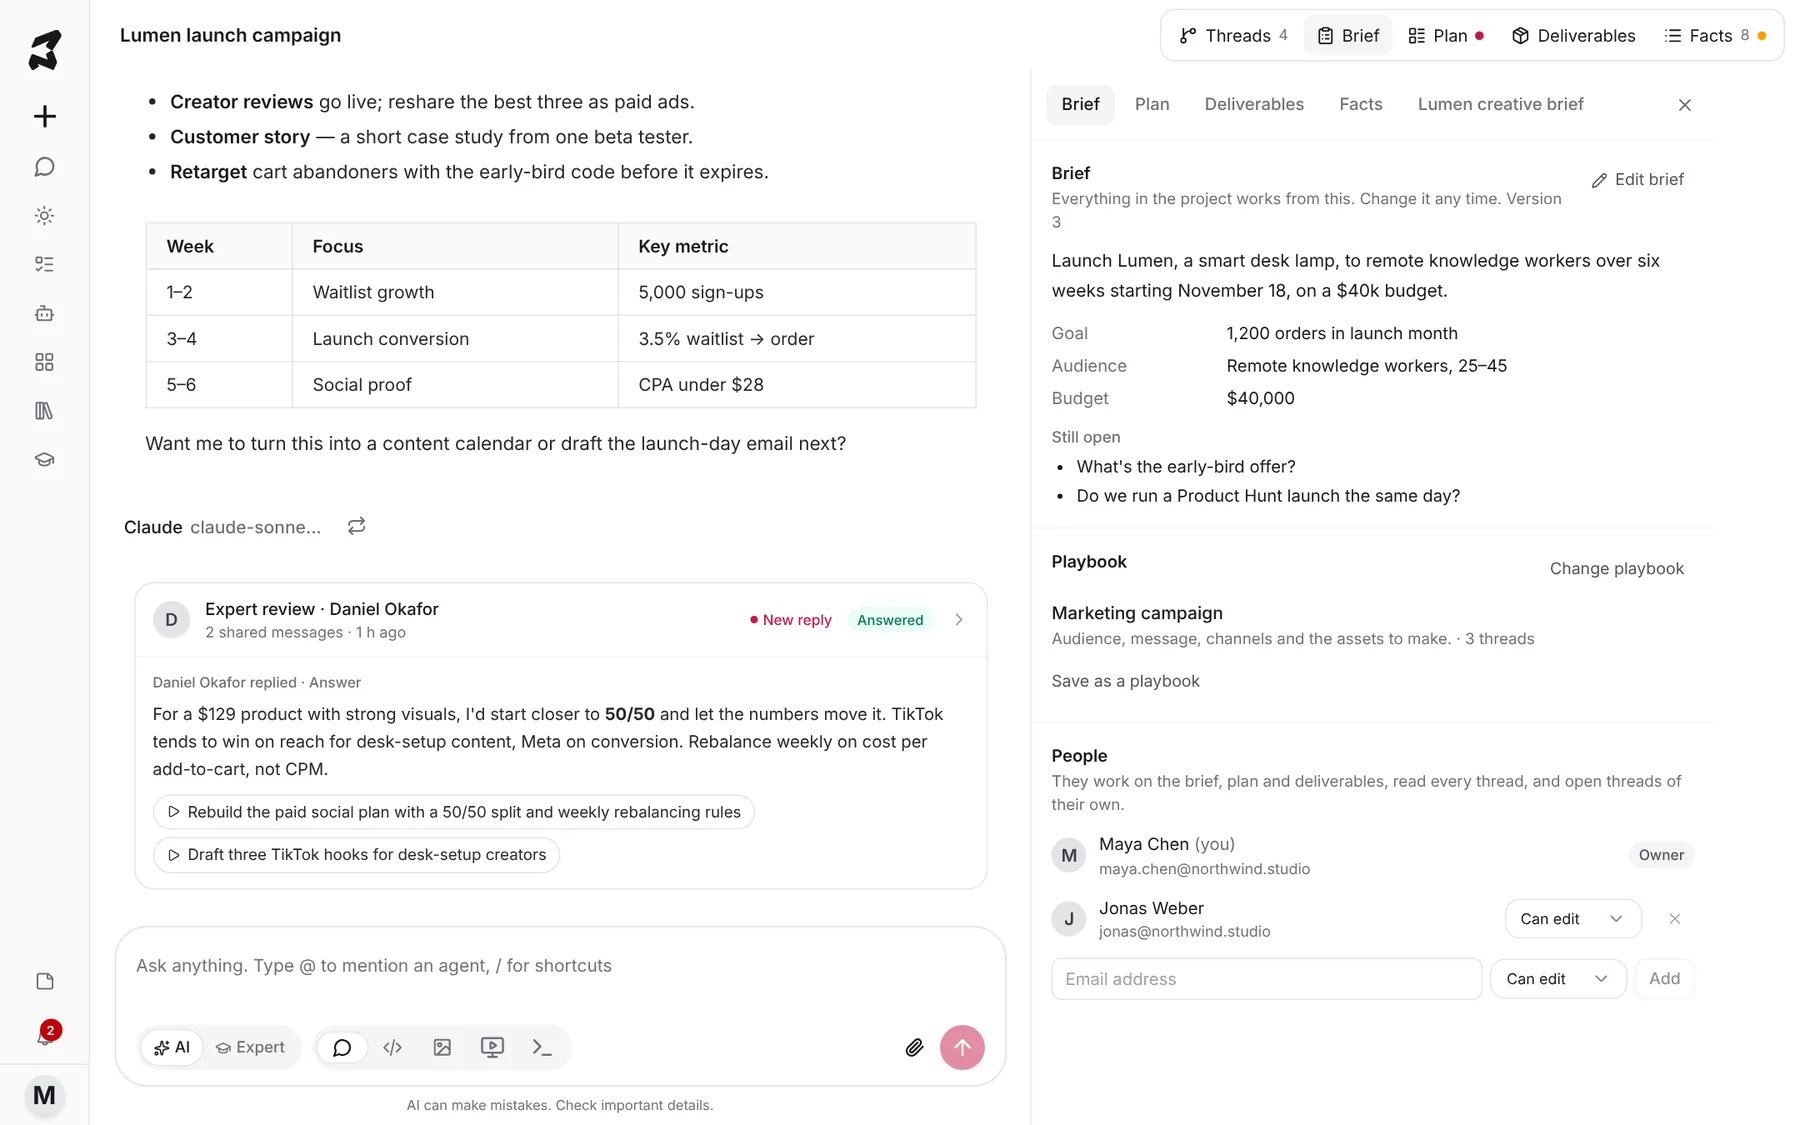The image size is (1800, 1125).
Task: Click the regenerate arrows next to claude-sonne
Action: click(x=356, y=526)
